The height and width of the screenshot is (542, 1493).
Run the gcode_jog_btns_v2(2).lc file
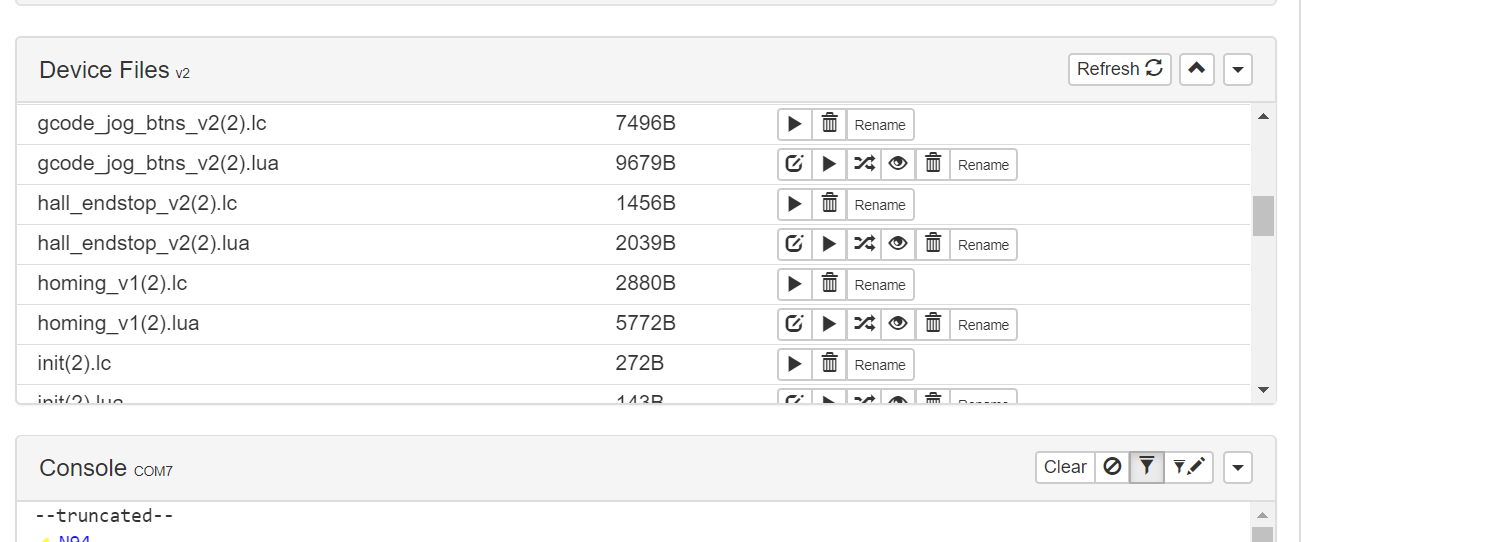(x=795, y=125)
